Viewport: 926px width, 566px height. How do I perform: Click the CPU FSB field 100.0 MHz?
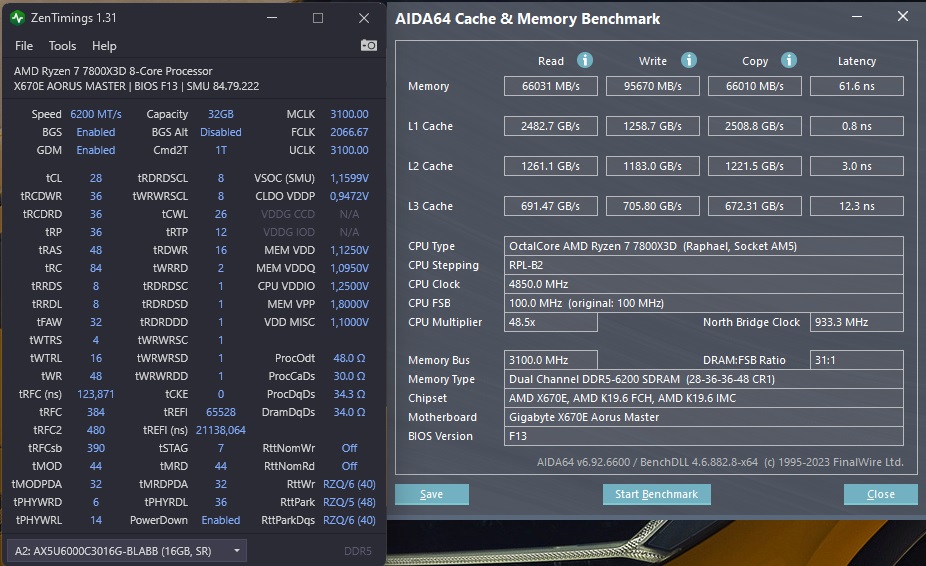[703, 303]
